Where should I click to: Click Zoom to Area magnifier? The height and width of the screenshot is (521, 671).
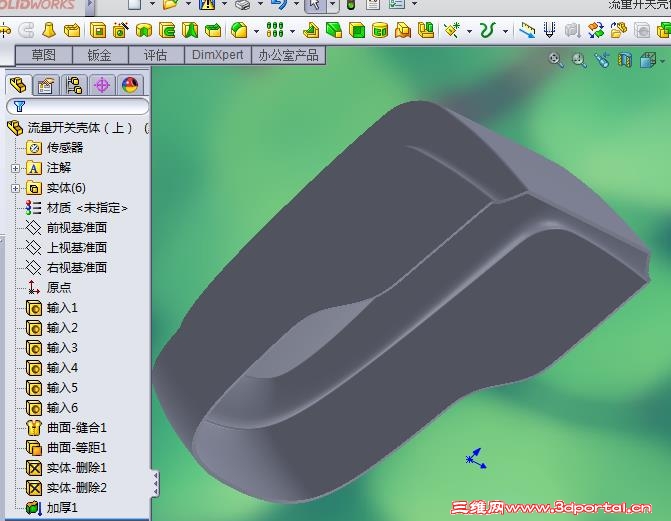[579, 60]
